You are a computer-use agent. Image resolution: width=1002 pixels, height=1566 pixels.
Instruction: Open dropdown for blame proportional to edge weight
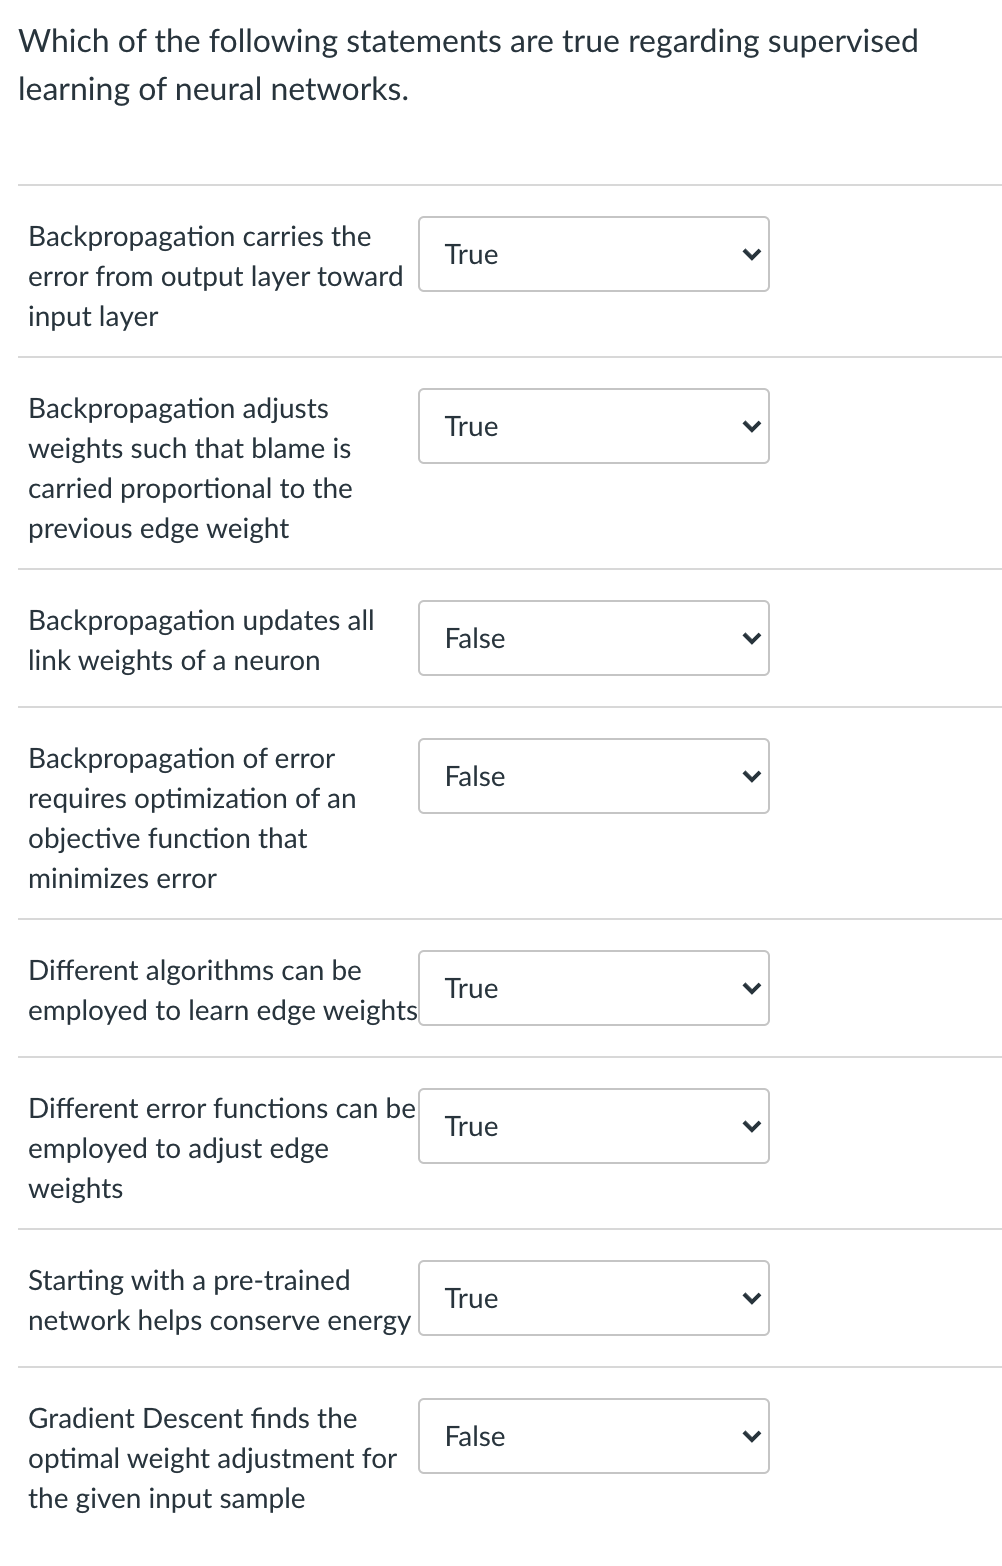click(593, 426)
